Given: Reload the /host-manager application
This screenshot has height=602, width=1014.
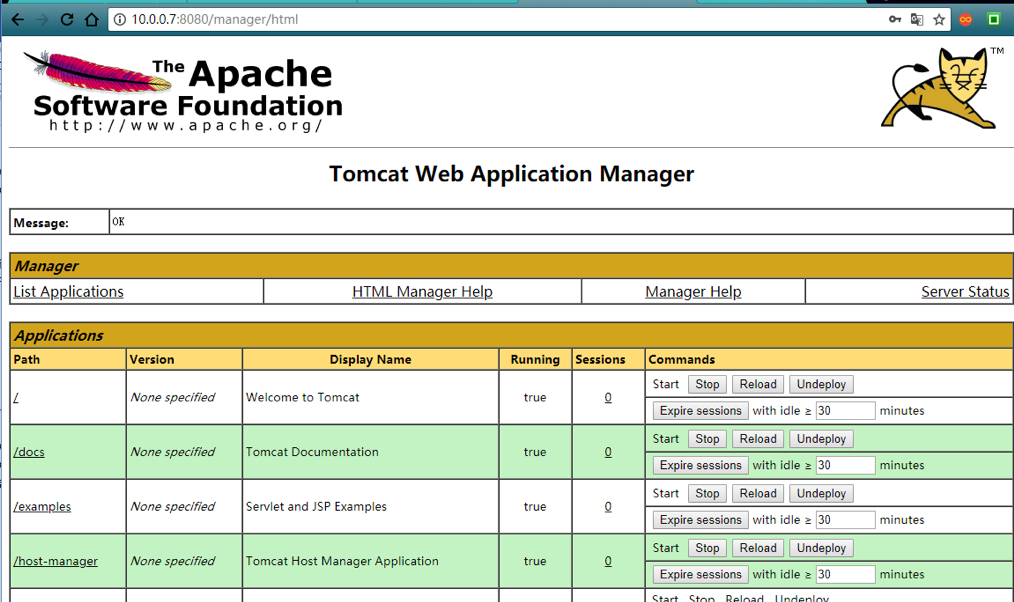Looking at the screenshot, I should click(x=758, y=548).
